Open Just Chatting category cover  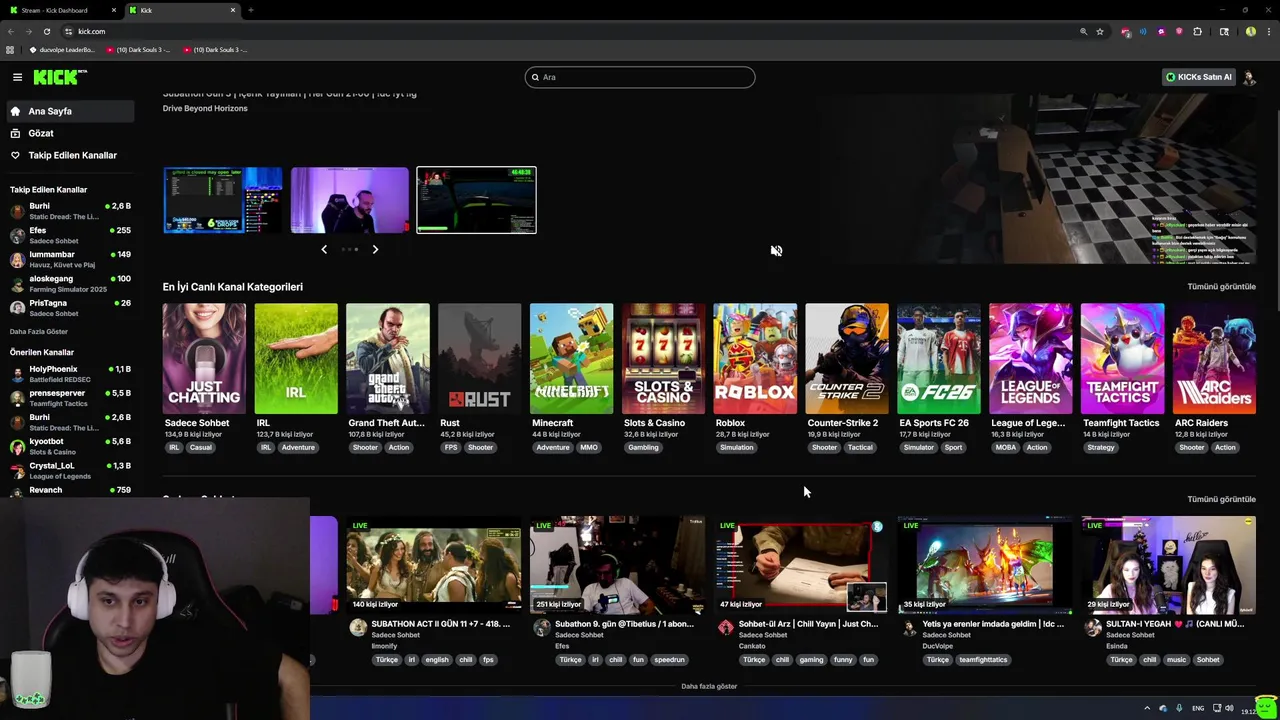[204, 359]
